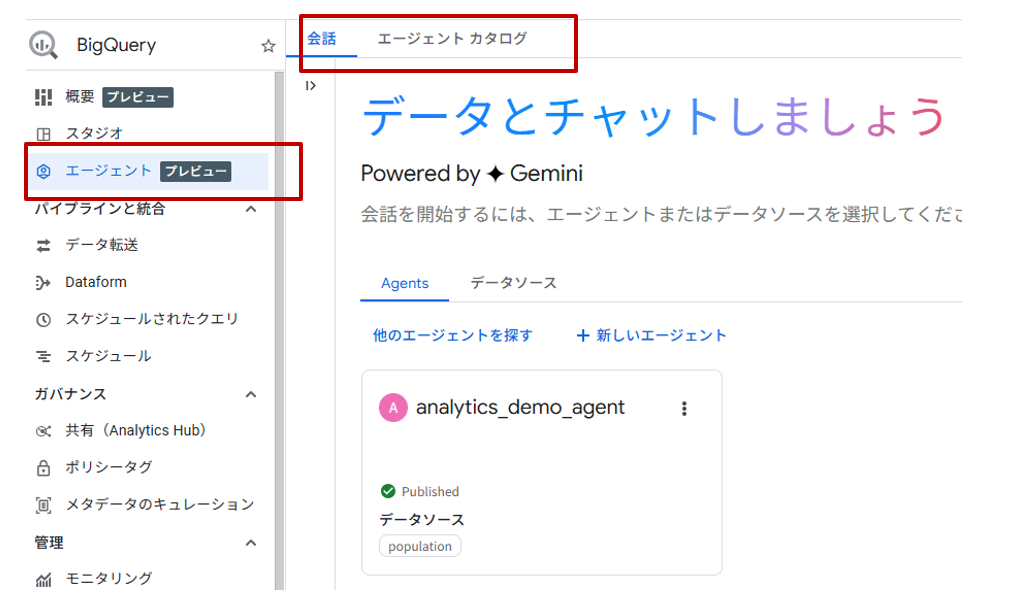This screenshot has width=1023, height=609.
Task: Click the population data source chip
Action: [420, 546]
